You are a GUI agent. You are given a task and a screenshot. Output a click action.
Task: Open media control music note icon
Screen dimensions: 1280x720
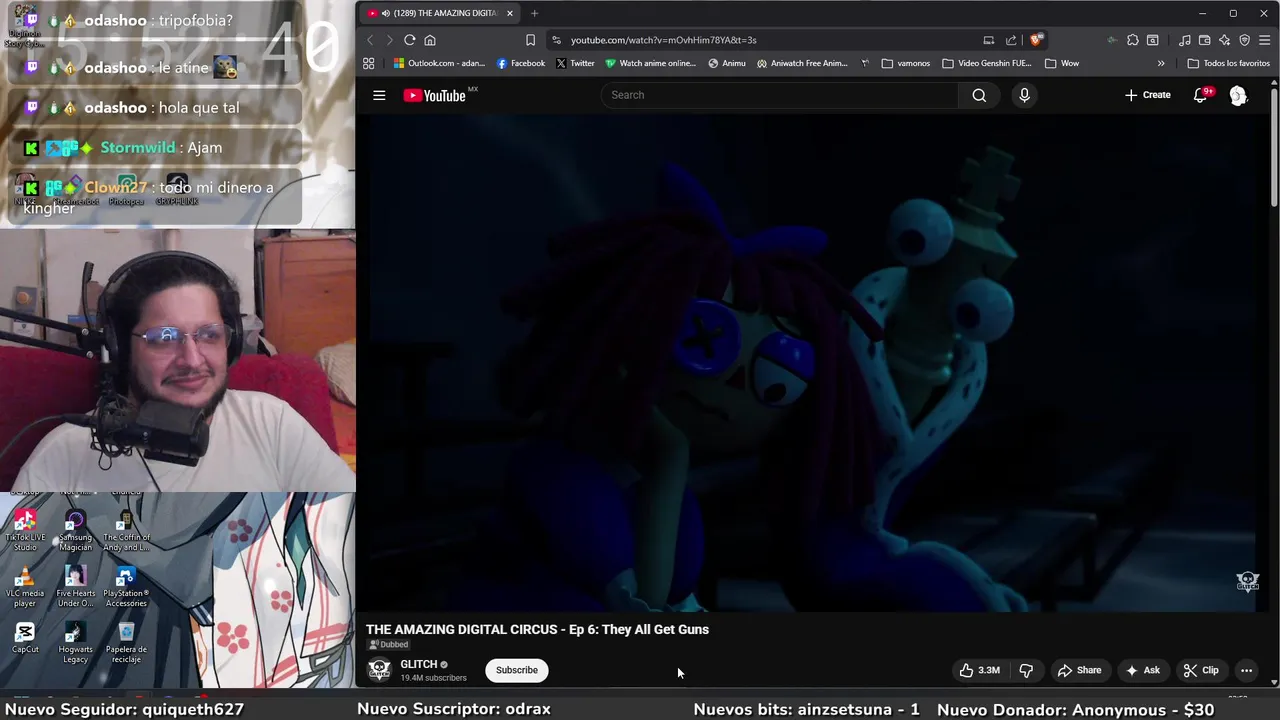pyautogui.click(x=1184, y=40)
